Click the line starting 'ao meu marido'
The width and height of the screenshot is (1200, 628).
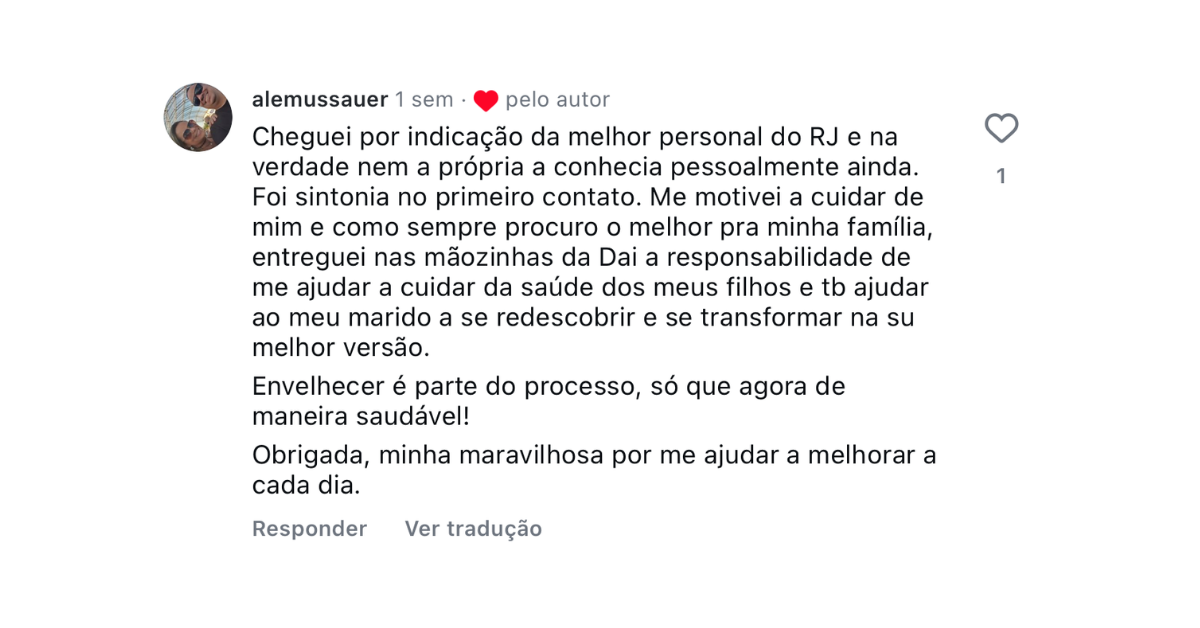pos(584,318)
